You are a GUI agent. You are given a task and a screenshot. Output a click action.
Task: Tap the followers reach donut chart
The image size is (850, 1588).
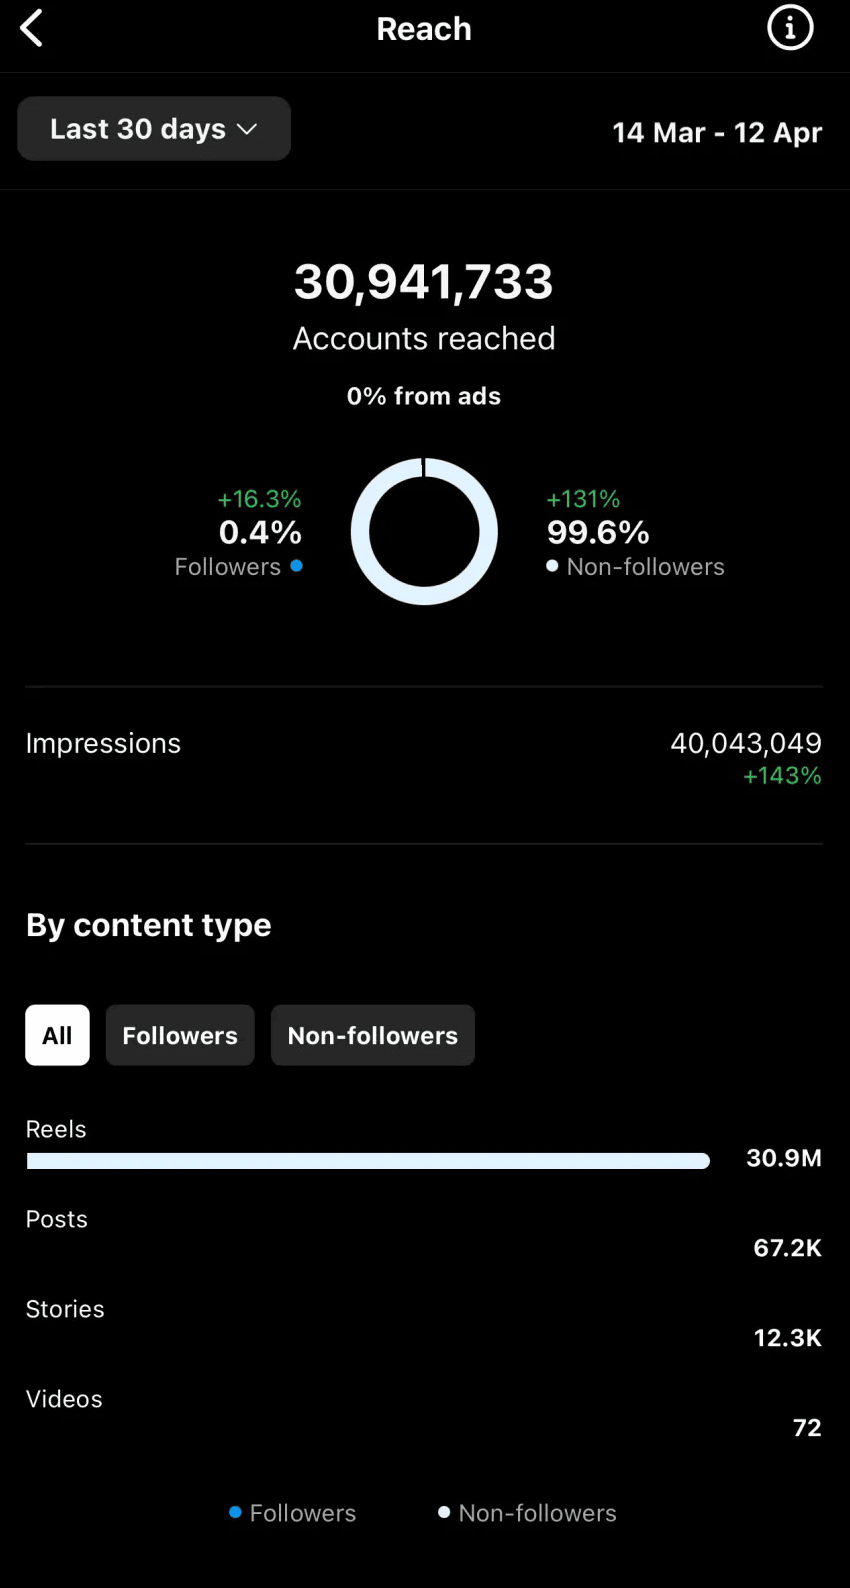pyautogui.click(x=424, y=531)
